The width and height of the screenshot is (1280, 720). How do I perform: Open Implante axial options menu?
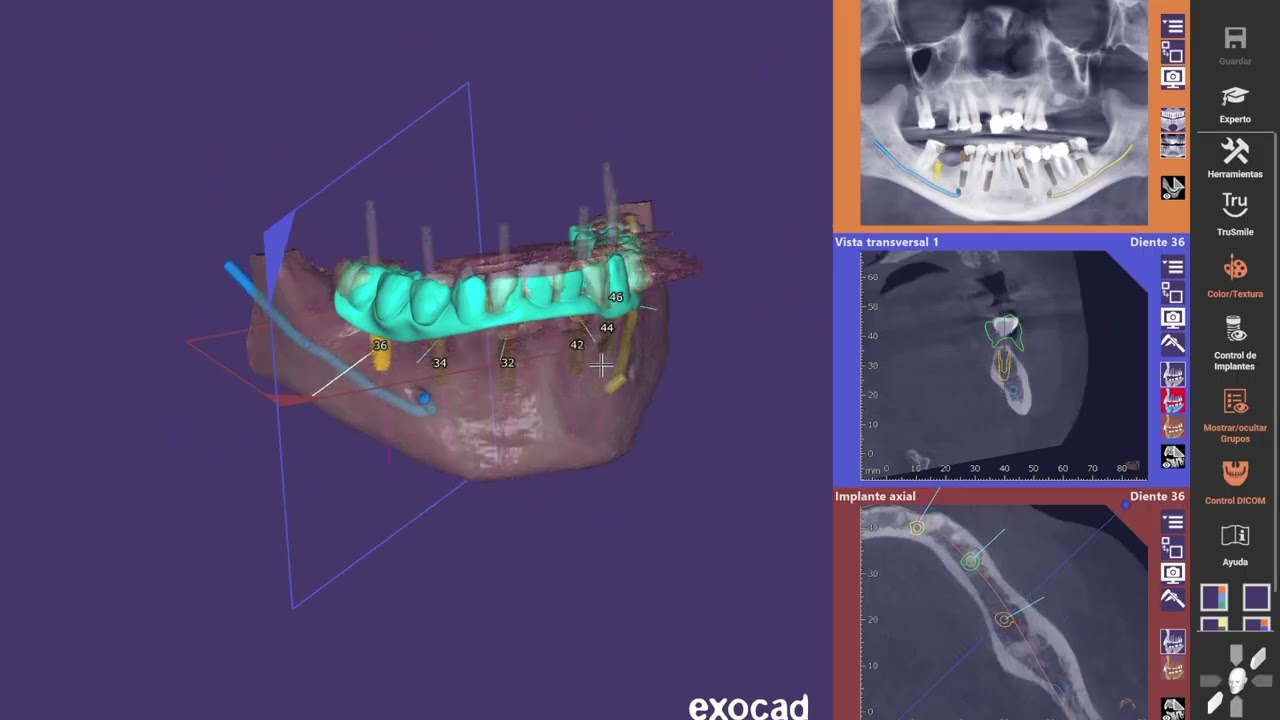[x=1173, y=522]
